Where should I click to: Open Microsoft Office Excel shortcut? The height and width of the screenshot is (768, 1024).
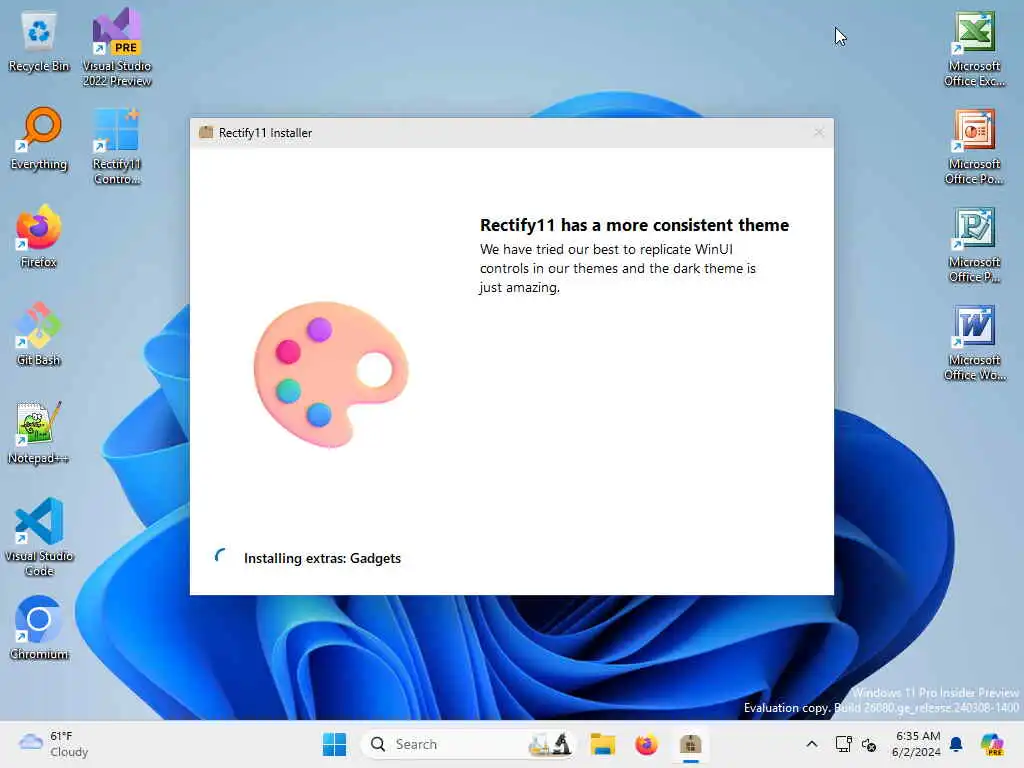point(974,48)
